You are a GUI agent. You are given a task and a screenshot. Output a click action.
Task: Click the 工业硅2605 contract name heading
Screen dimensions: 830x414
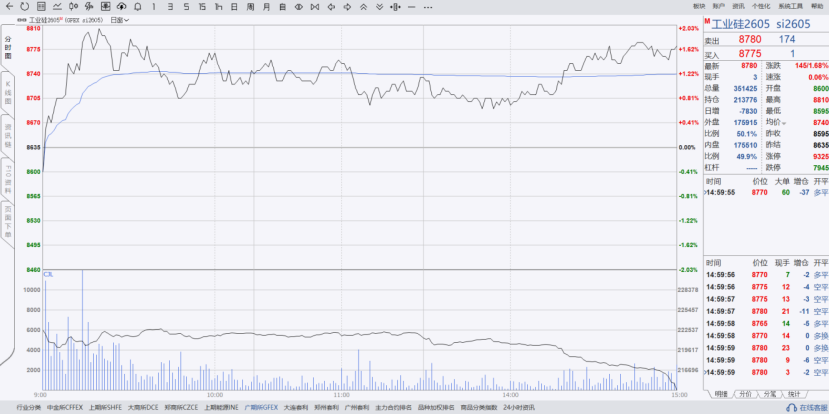(741, 24)
